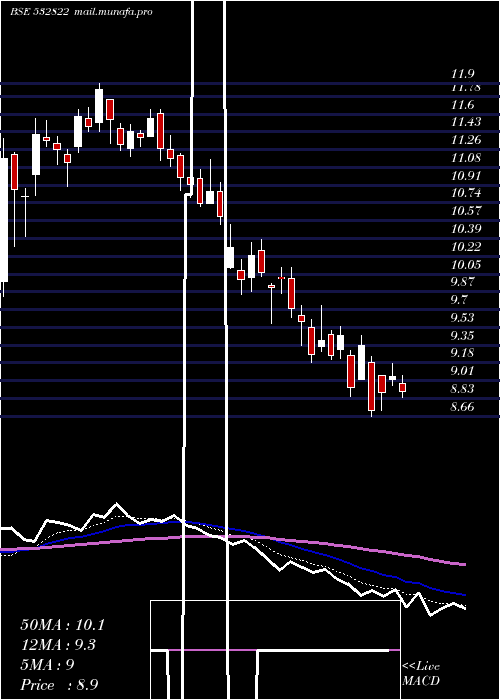Viewport: 500px width, 700px height.
Task: Click the purple 50MA line's right end
Action: pos(464,565)
